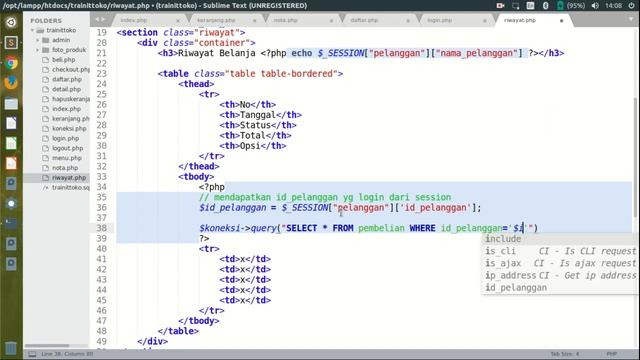Click the Tab Size setting in status bar
This screenshot has width=640, height=360.
(564, 354)
